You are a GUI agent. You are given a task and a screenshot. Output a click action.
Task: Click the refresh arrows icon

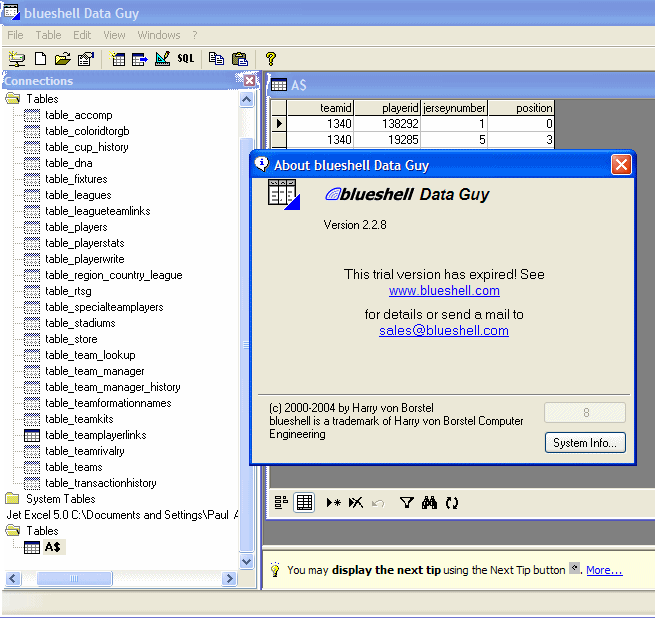pos(452,503)
